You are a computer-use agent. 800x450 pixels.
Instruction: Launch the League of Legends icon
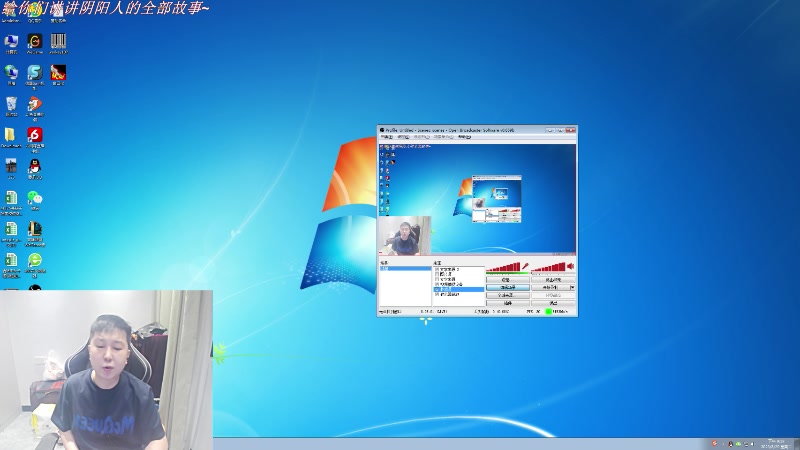point(35,229)
